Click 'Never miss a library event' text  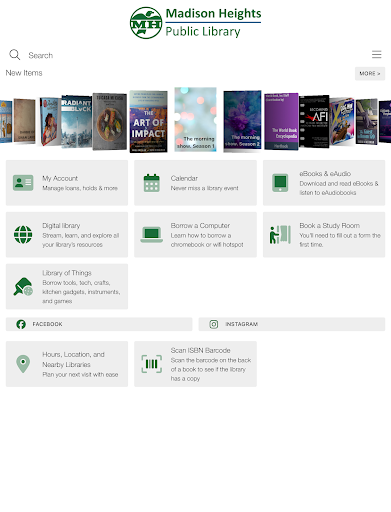(x=205, y=188)
